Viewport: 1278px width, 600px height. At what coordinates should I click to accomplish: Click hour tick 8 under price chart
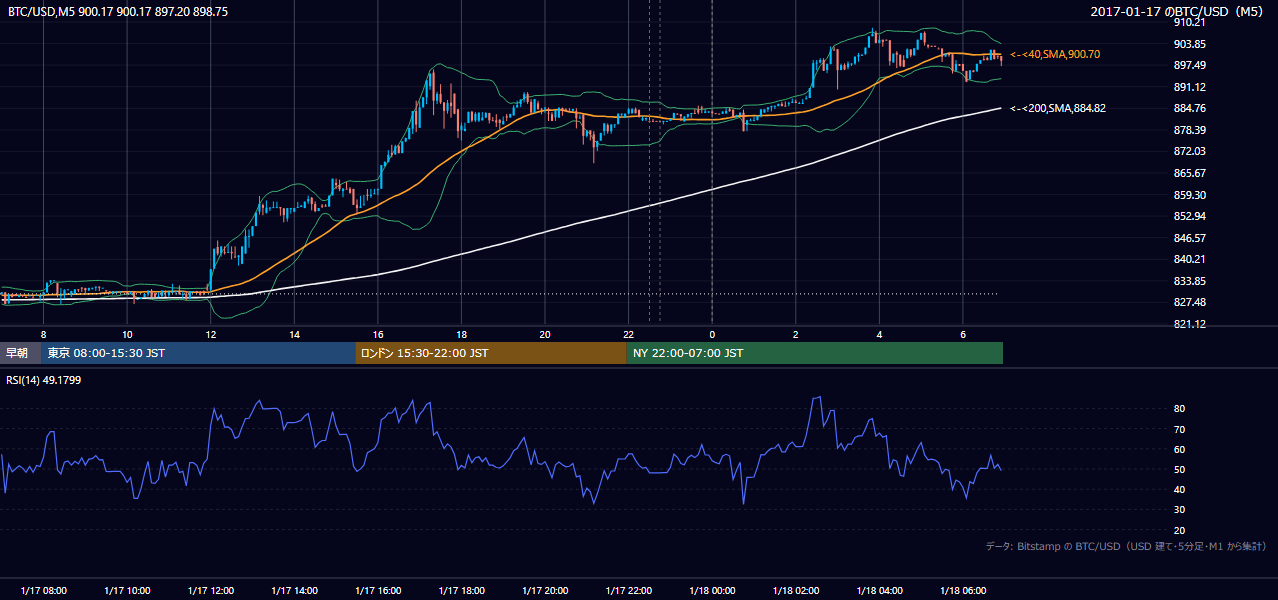(43, 334)
